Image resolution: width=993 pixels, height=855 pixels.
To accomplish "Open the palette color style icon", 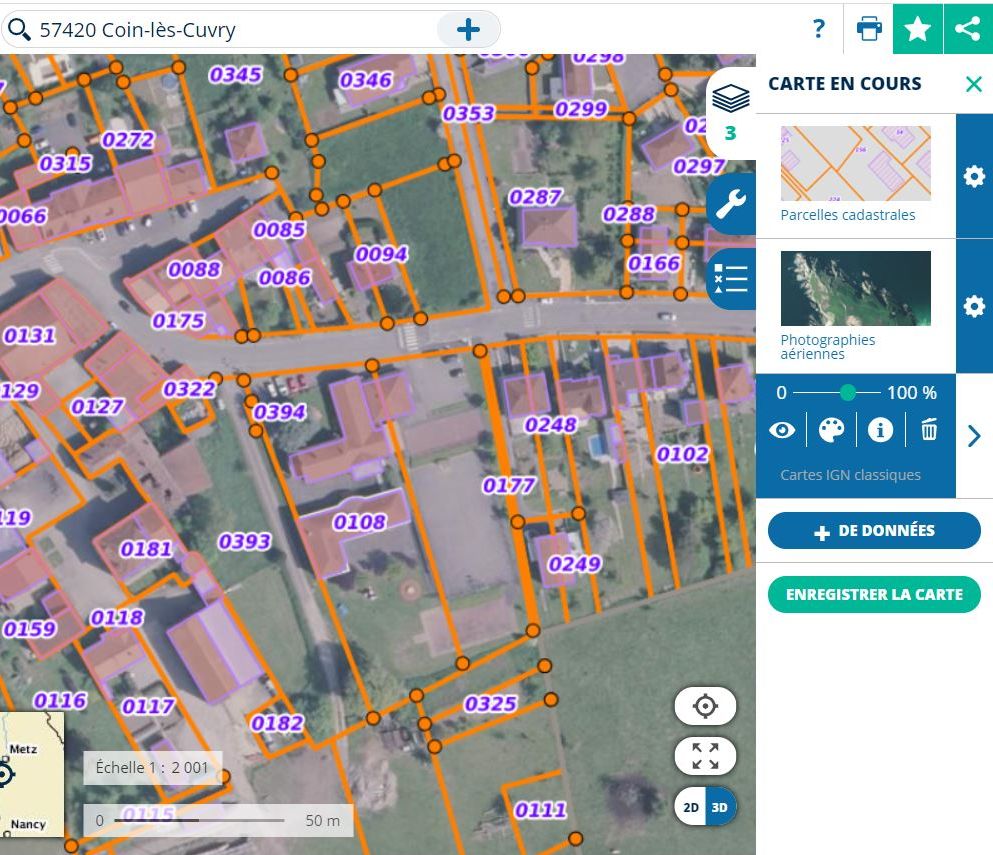I will click(x=832, y=431).
